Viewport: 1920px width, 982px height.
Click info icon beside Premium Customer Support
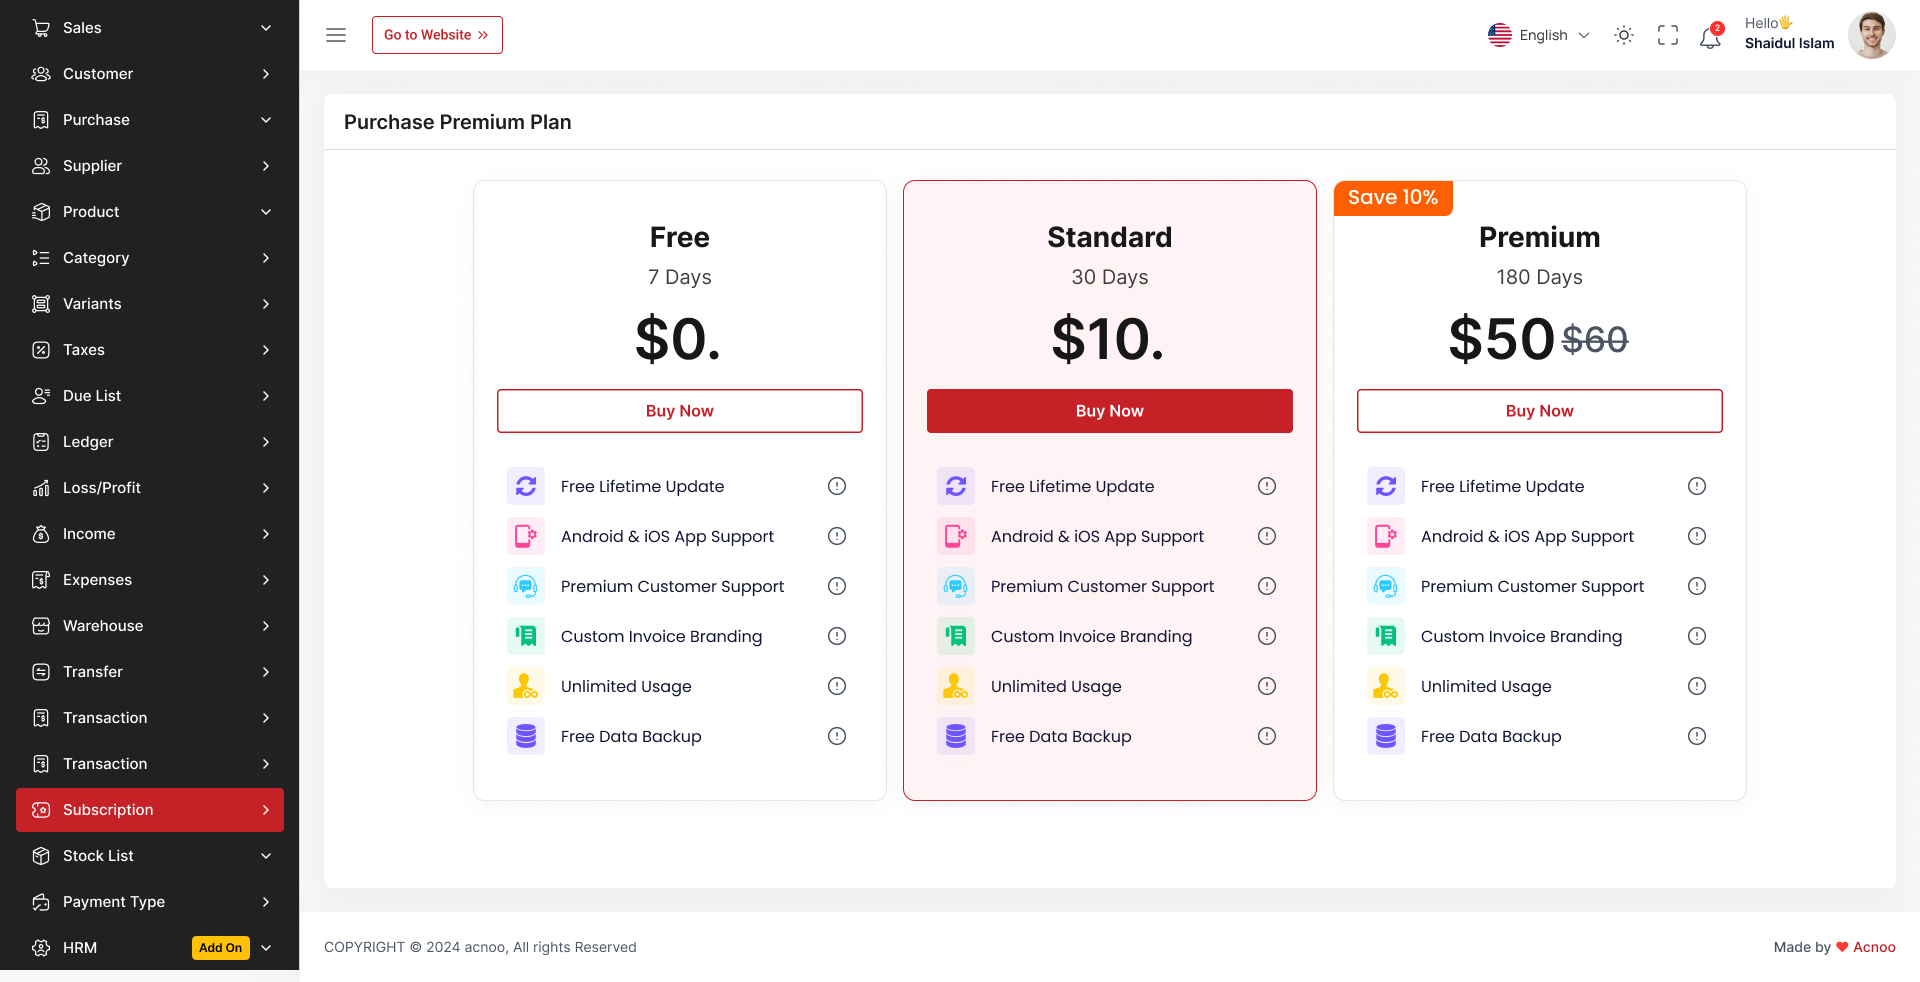(x=837, y=586)
